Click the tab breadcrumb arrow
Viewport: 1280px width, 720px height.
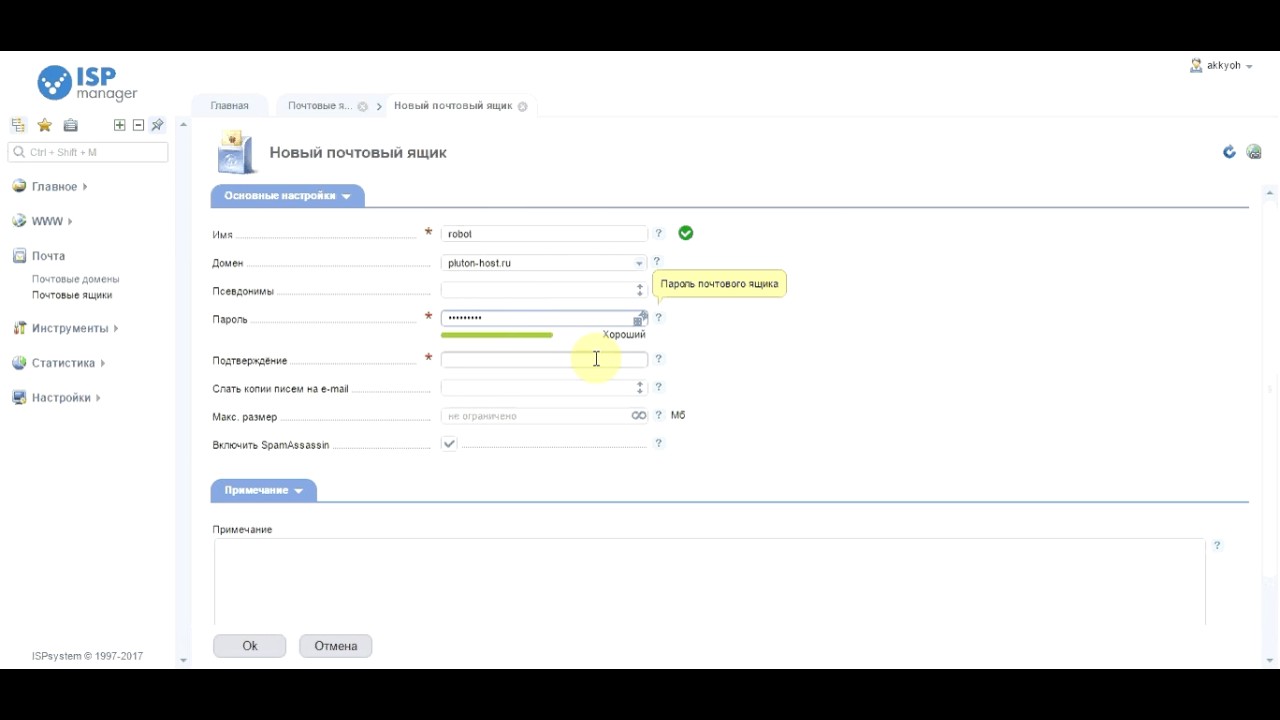[379, 107]
